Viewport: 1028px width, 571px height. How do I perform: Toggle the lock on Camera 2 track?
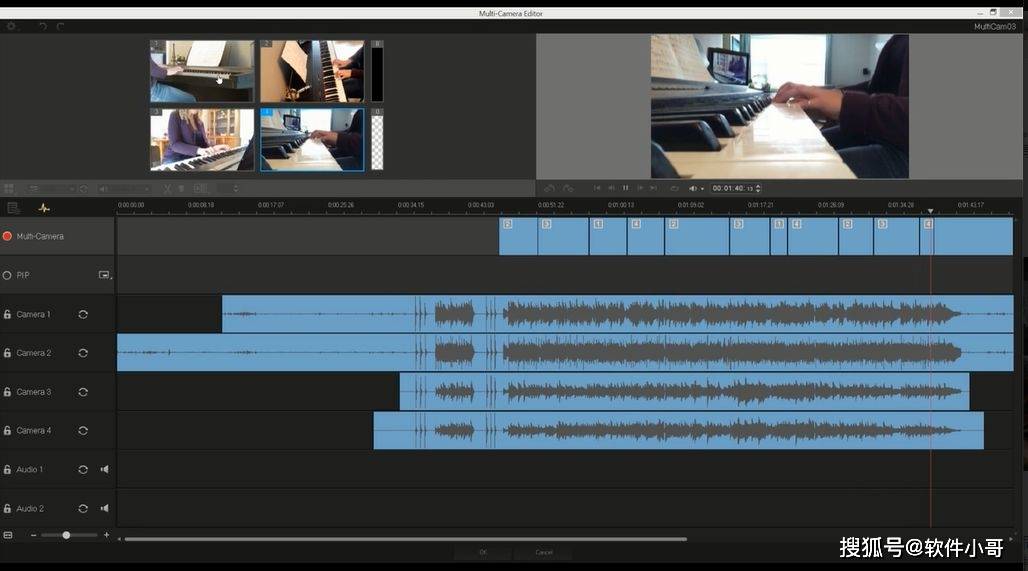pyautogui.click(x=7, y=353)
